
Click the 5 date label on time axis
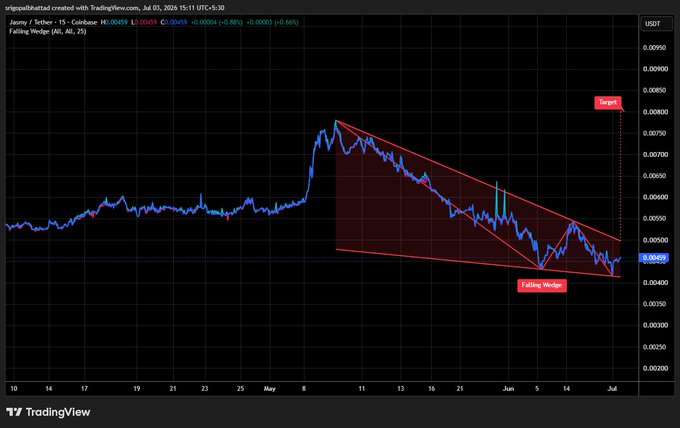click(x=537, y=389)
